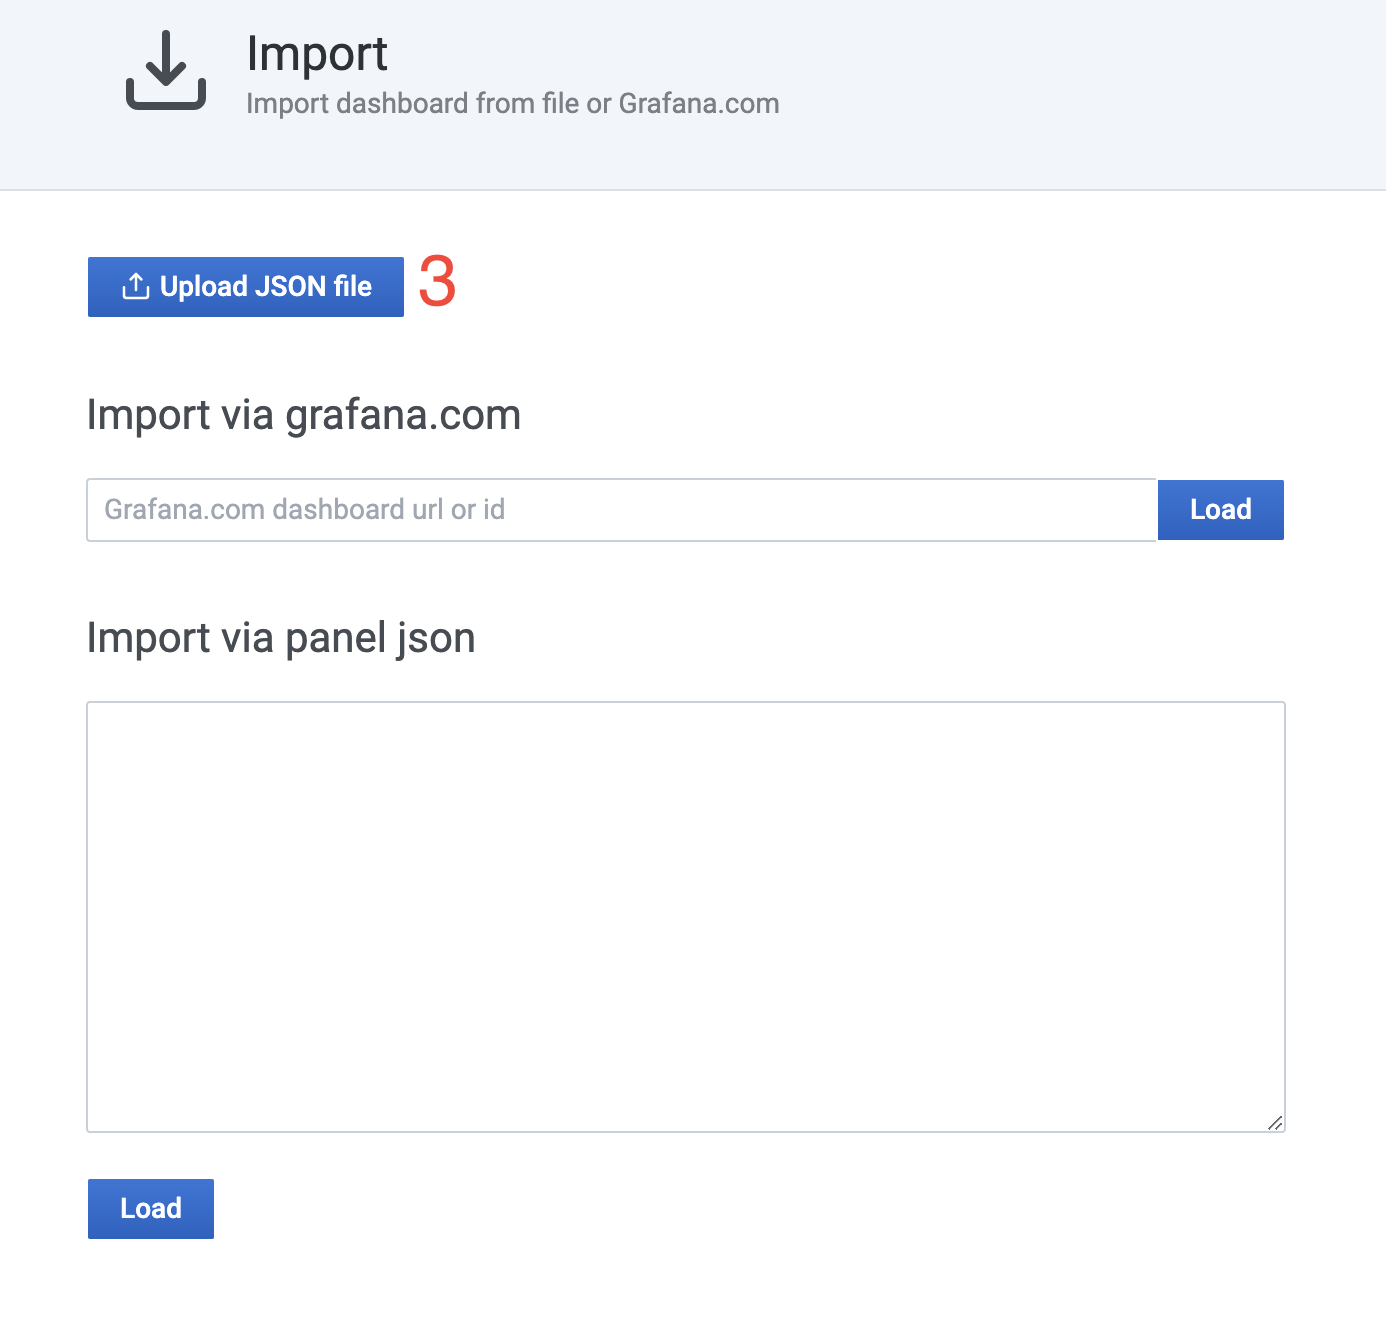Click the Import via grafana.com section heading
The image size is (1386, 1342).
click(x=304, y=414)
